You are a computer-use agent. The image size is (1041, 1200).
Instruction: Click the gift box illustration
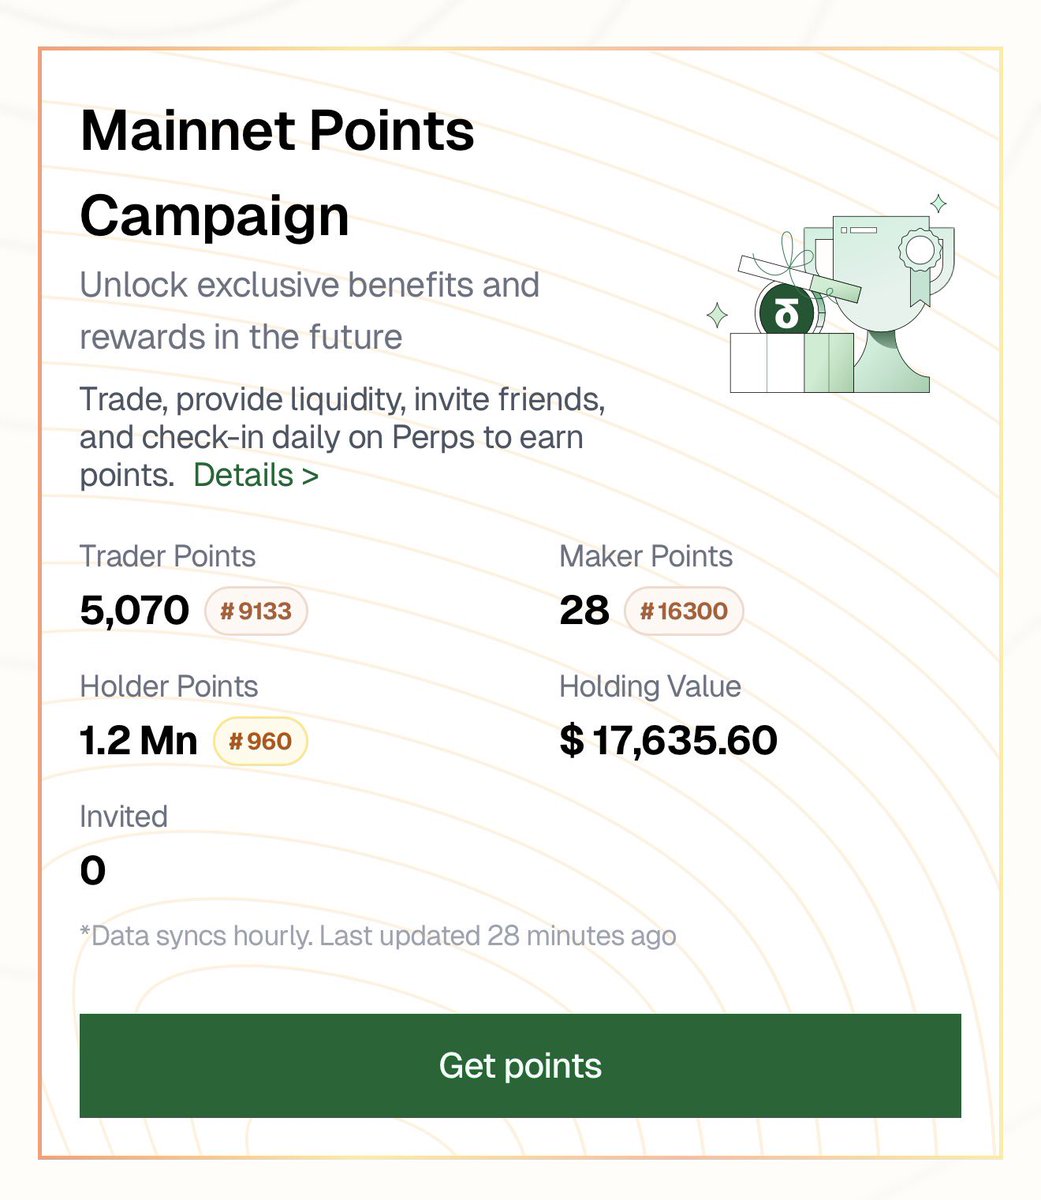click(790, 363)
